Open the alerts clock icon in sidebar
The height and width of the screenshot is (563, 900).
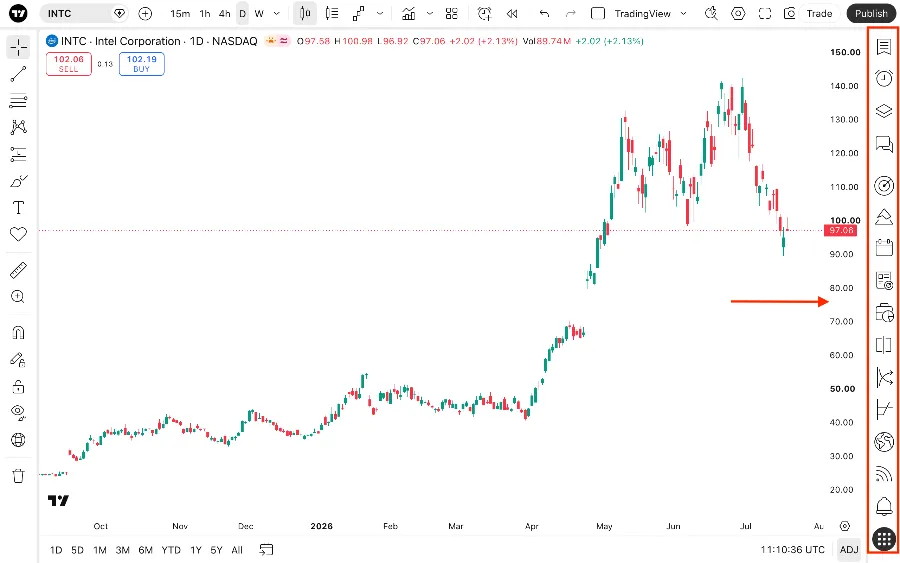(x=884, y=78)
